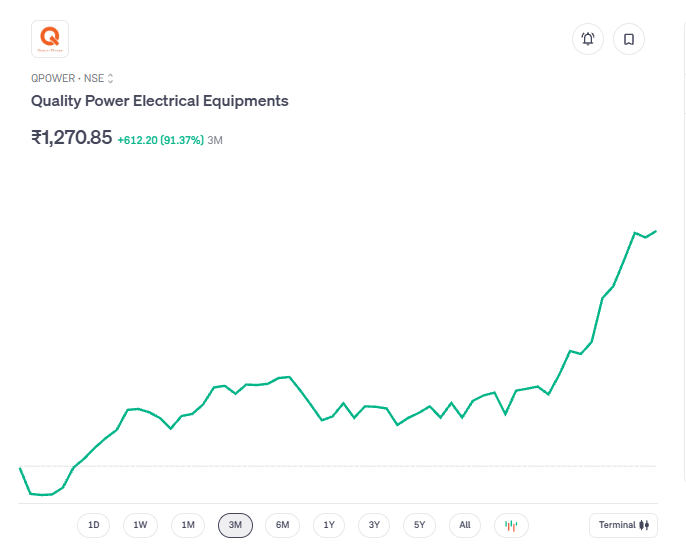The image size is (686, 555).
Task: Switch exchange using the NSE selector
Action: tap(100, 78)
